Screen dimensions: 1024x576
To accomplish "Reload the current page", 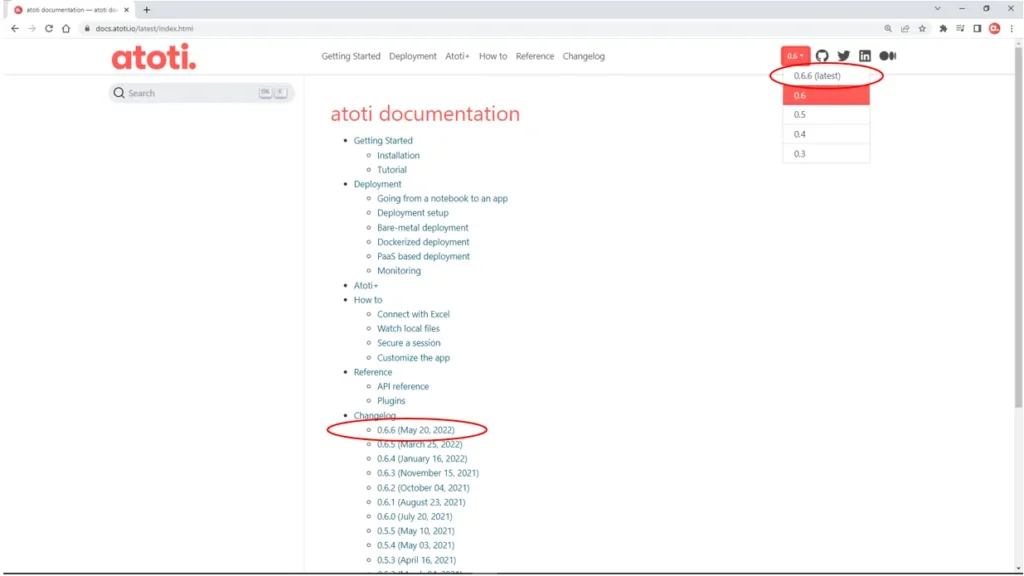I will pyautogui.click(x=49, y=29).
